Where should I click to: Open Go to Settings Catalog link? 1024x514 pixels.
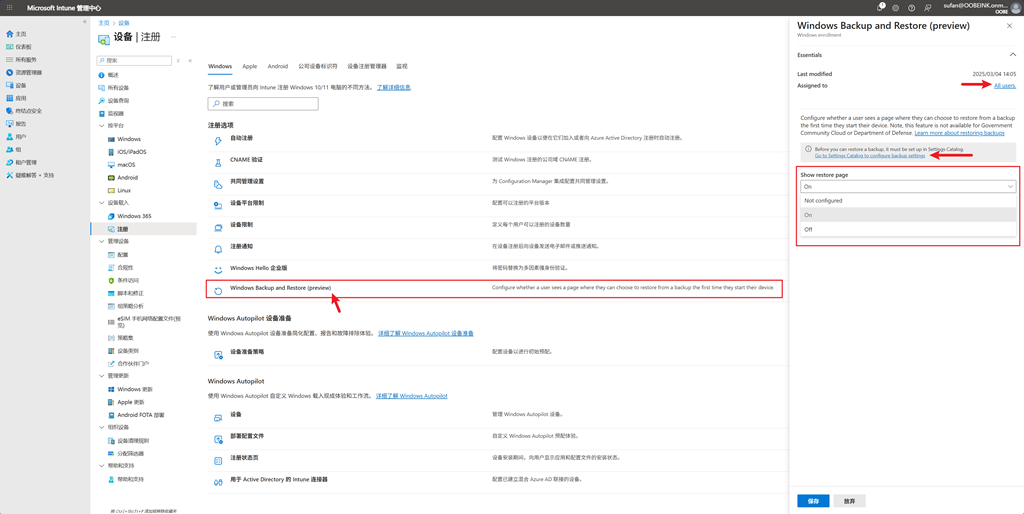coord(870,156)
